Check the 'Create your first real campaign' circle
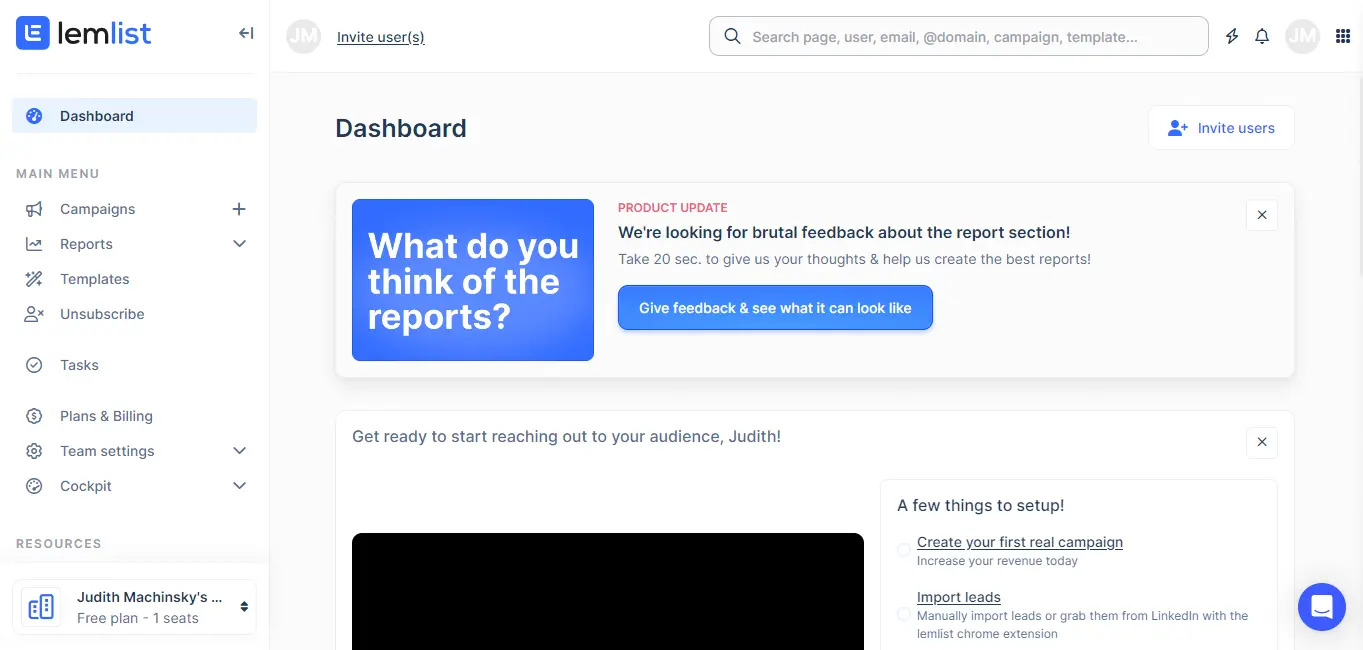Screen dimensions: 1363x650 904,550
